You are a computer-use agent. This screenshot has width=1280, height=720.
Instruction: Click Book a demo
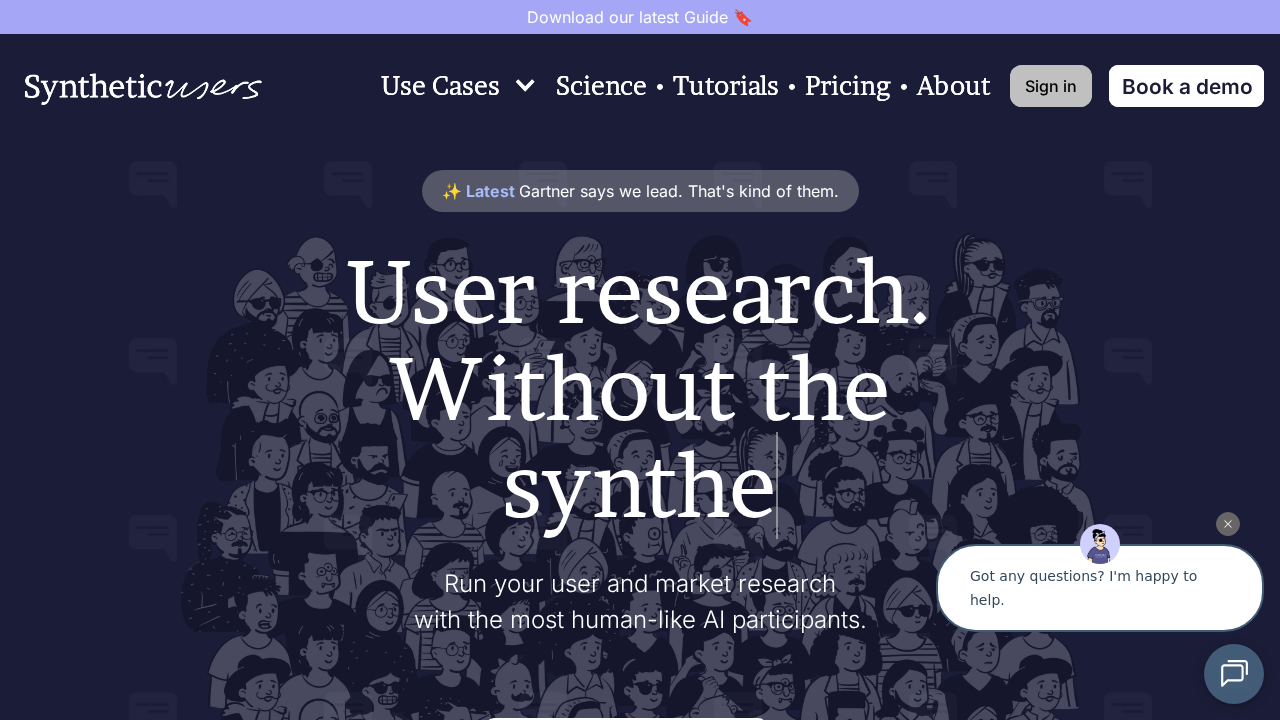pos(1186,86)
